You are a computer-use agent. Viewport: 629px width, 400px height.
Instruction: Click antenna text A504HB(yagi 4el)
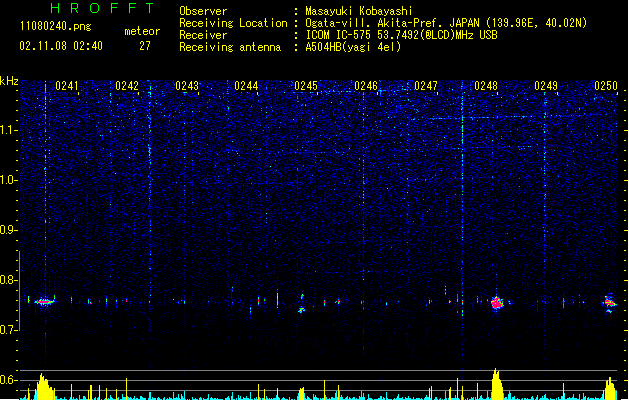pos(353,47)
